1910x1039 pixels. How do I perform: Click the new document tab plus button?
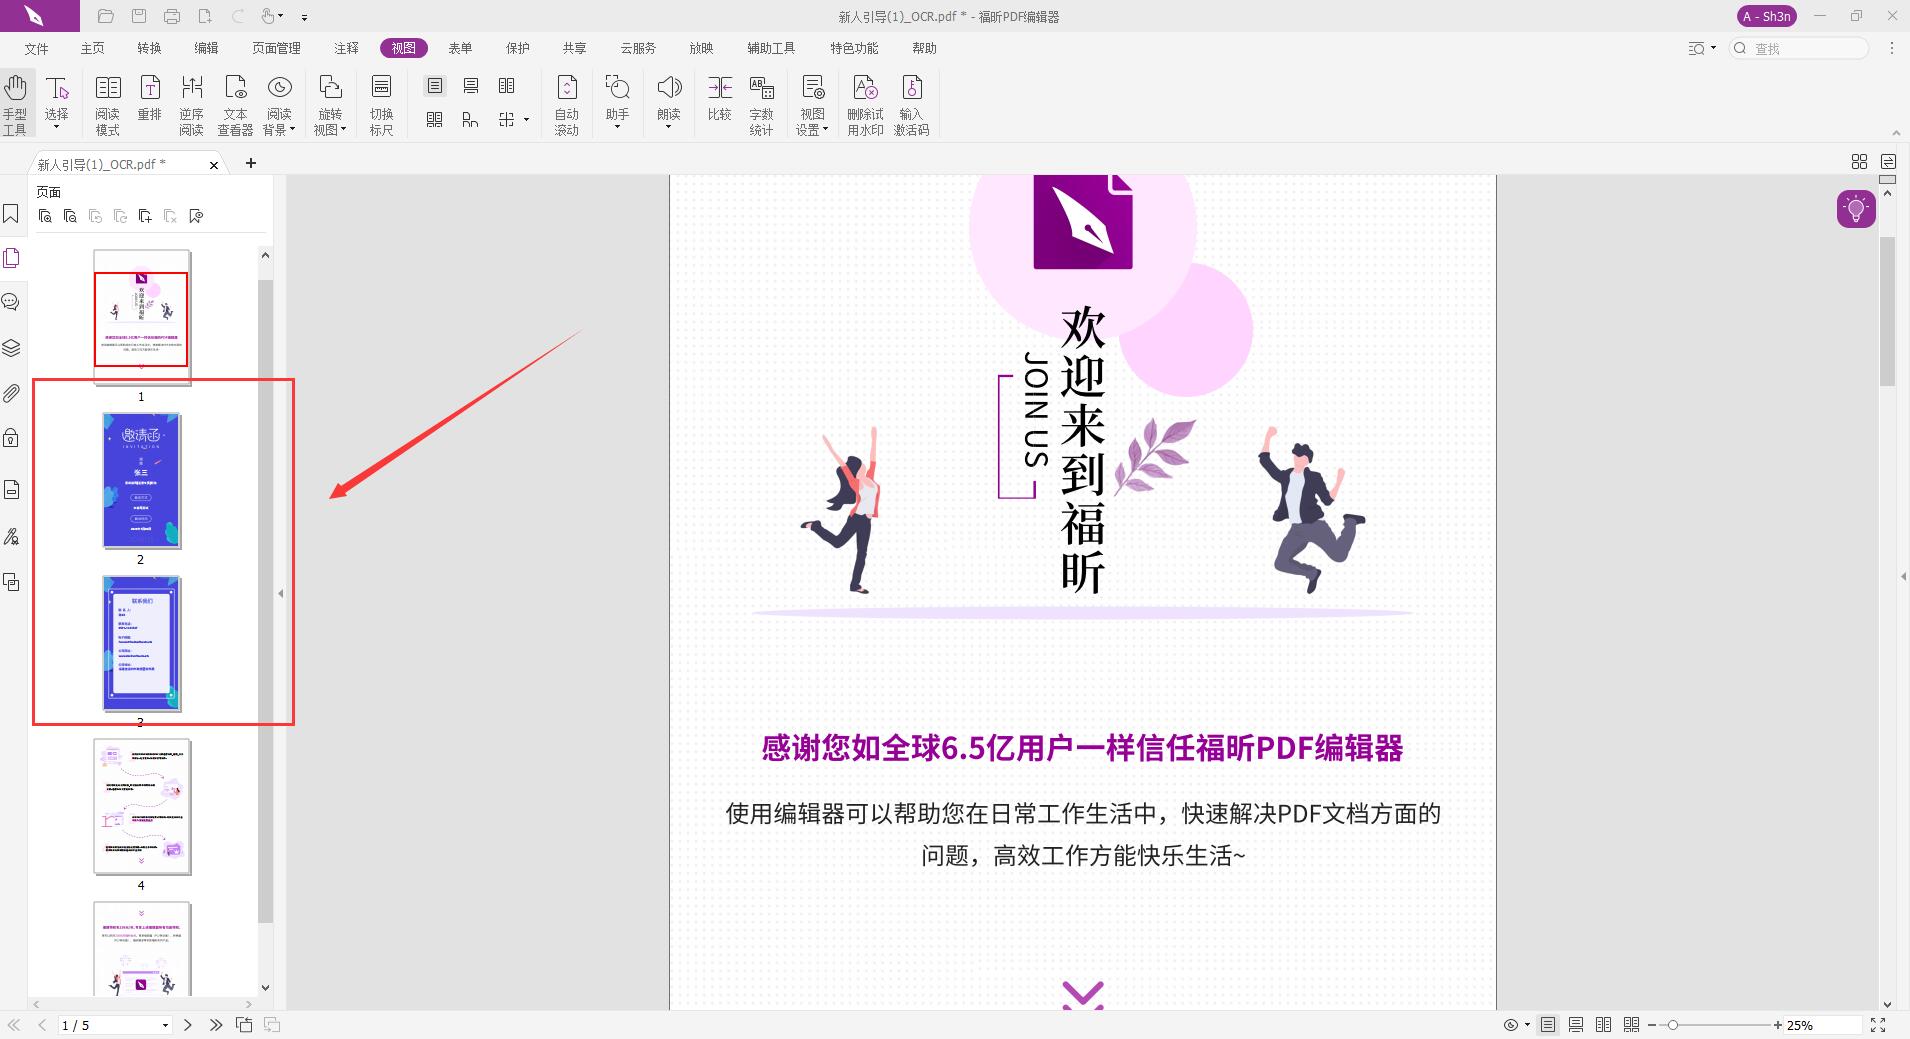(251, 163)
